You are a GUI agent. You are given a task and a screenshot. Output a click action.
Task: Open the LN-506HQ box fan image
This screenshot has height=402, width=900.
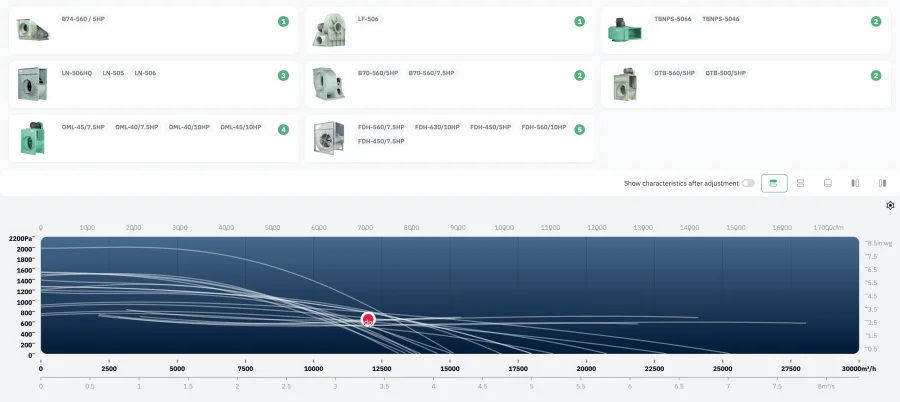32,84
